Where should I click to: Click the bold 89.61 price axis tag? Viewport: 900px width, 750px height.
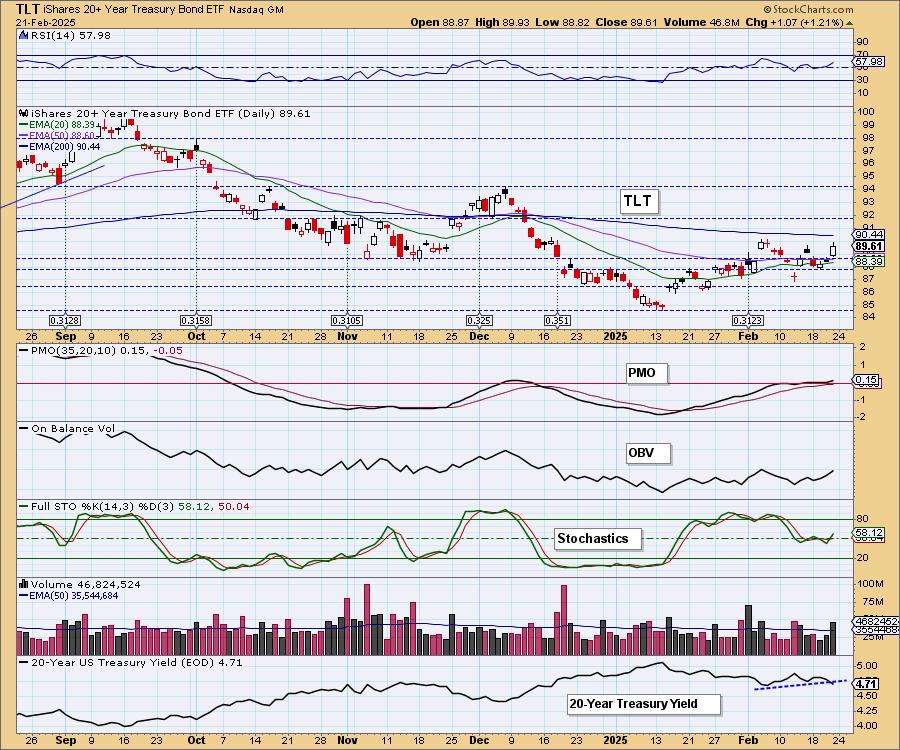[869, 246]
